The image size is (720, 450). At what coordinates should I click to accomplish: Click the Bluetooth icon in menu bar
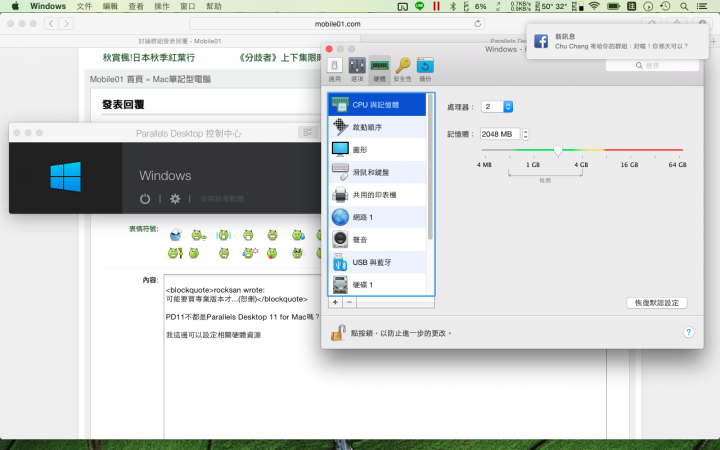click(x=453, y=6)
